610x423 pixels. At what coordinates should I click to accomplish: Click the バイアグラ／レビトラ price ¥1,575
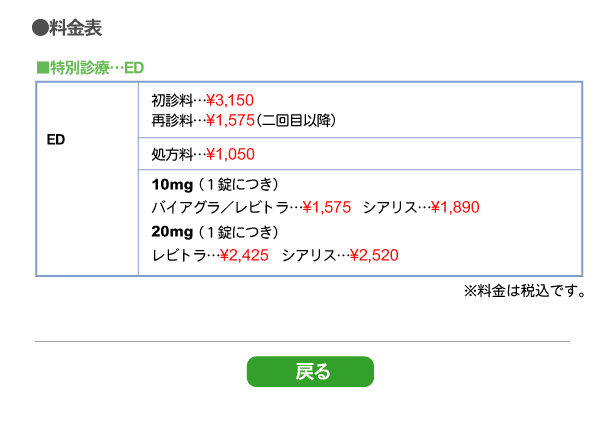coord(327,207)
